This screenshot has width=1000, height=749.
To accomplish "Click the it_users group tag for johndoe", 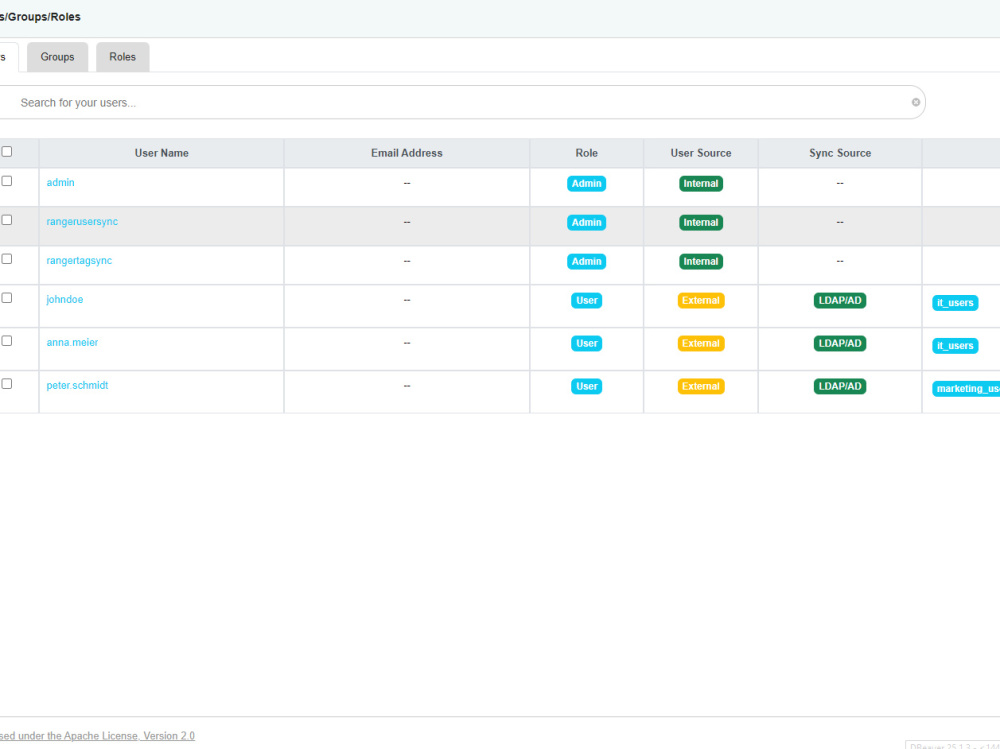I will [x=955, y=303].
